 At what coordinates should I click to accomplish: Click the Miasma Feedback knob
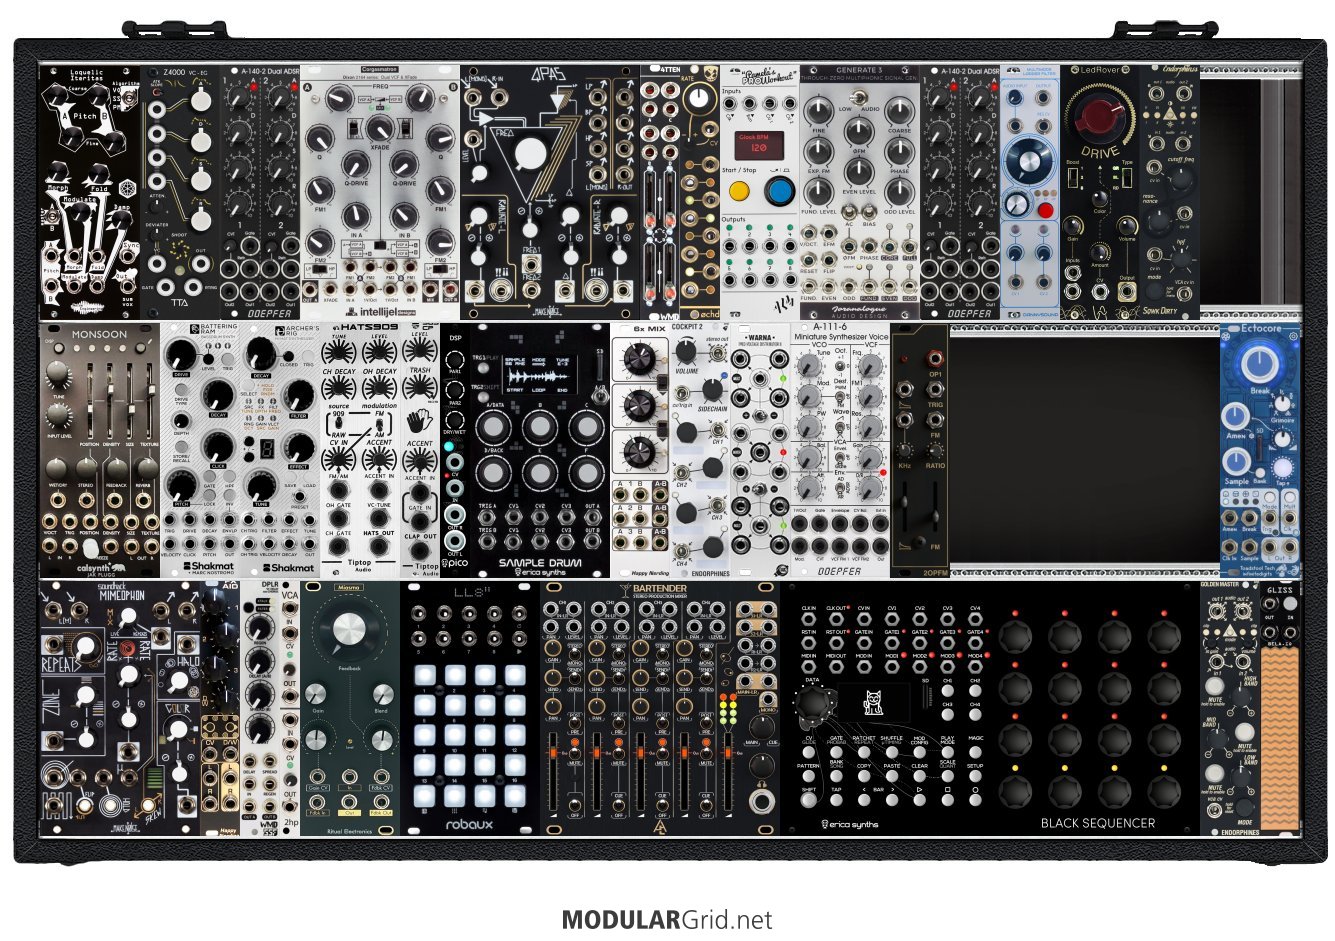click(x=349, y=629)
